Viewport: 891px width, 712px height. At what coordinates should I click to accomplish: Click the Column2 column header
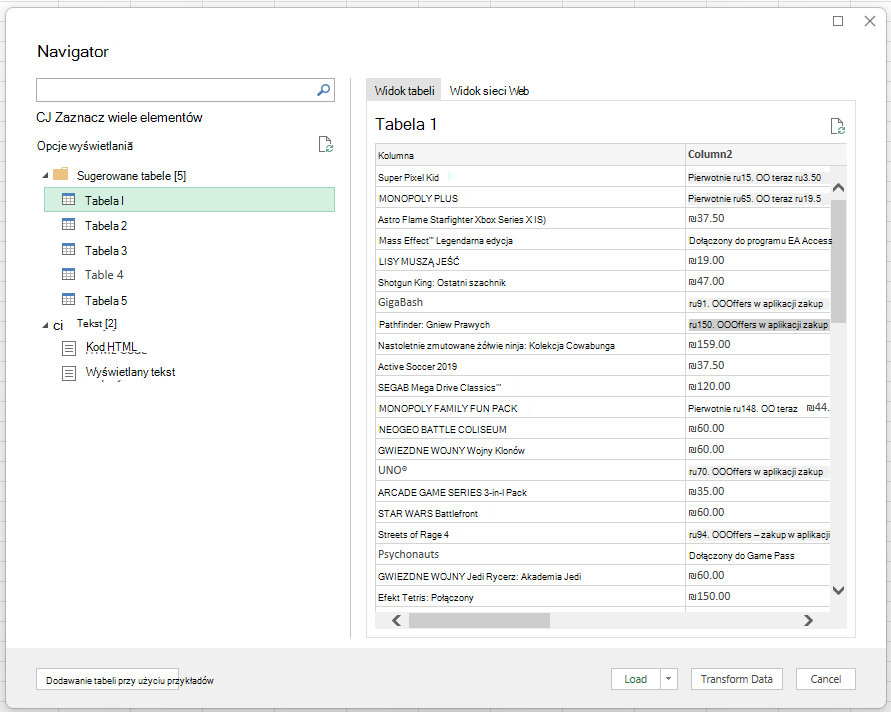(766, 155)
